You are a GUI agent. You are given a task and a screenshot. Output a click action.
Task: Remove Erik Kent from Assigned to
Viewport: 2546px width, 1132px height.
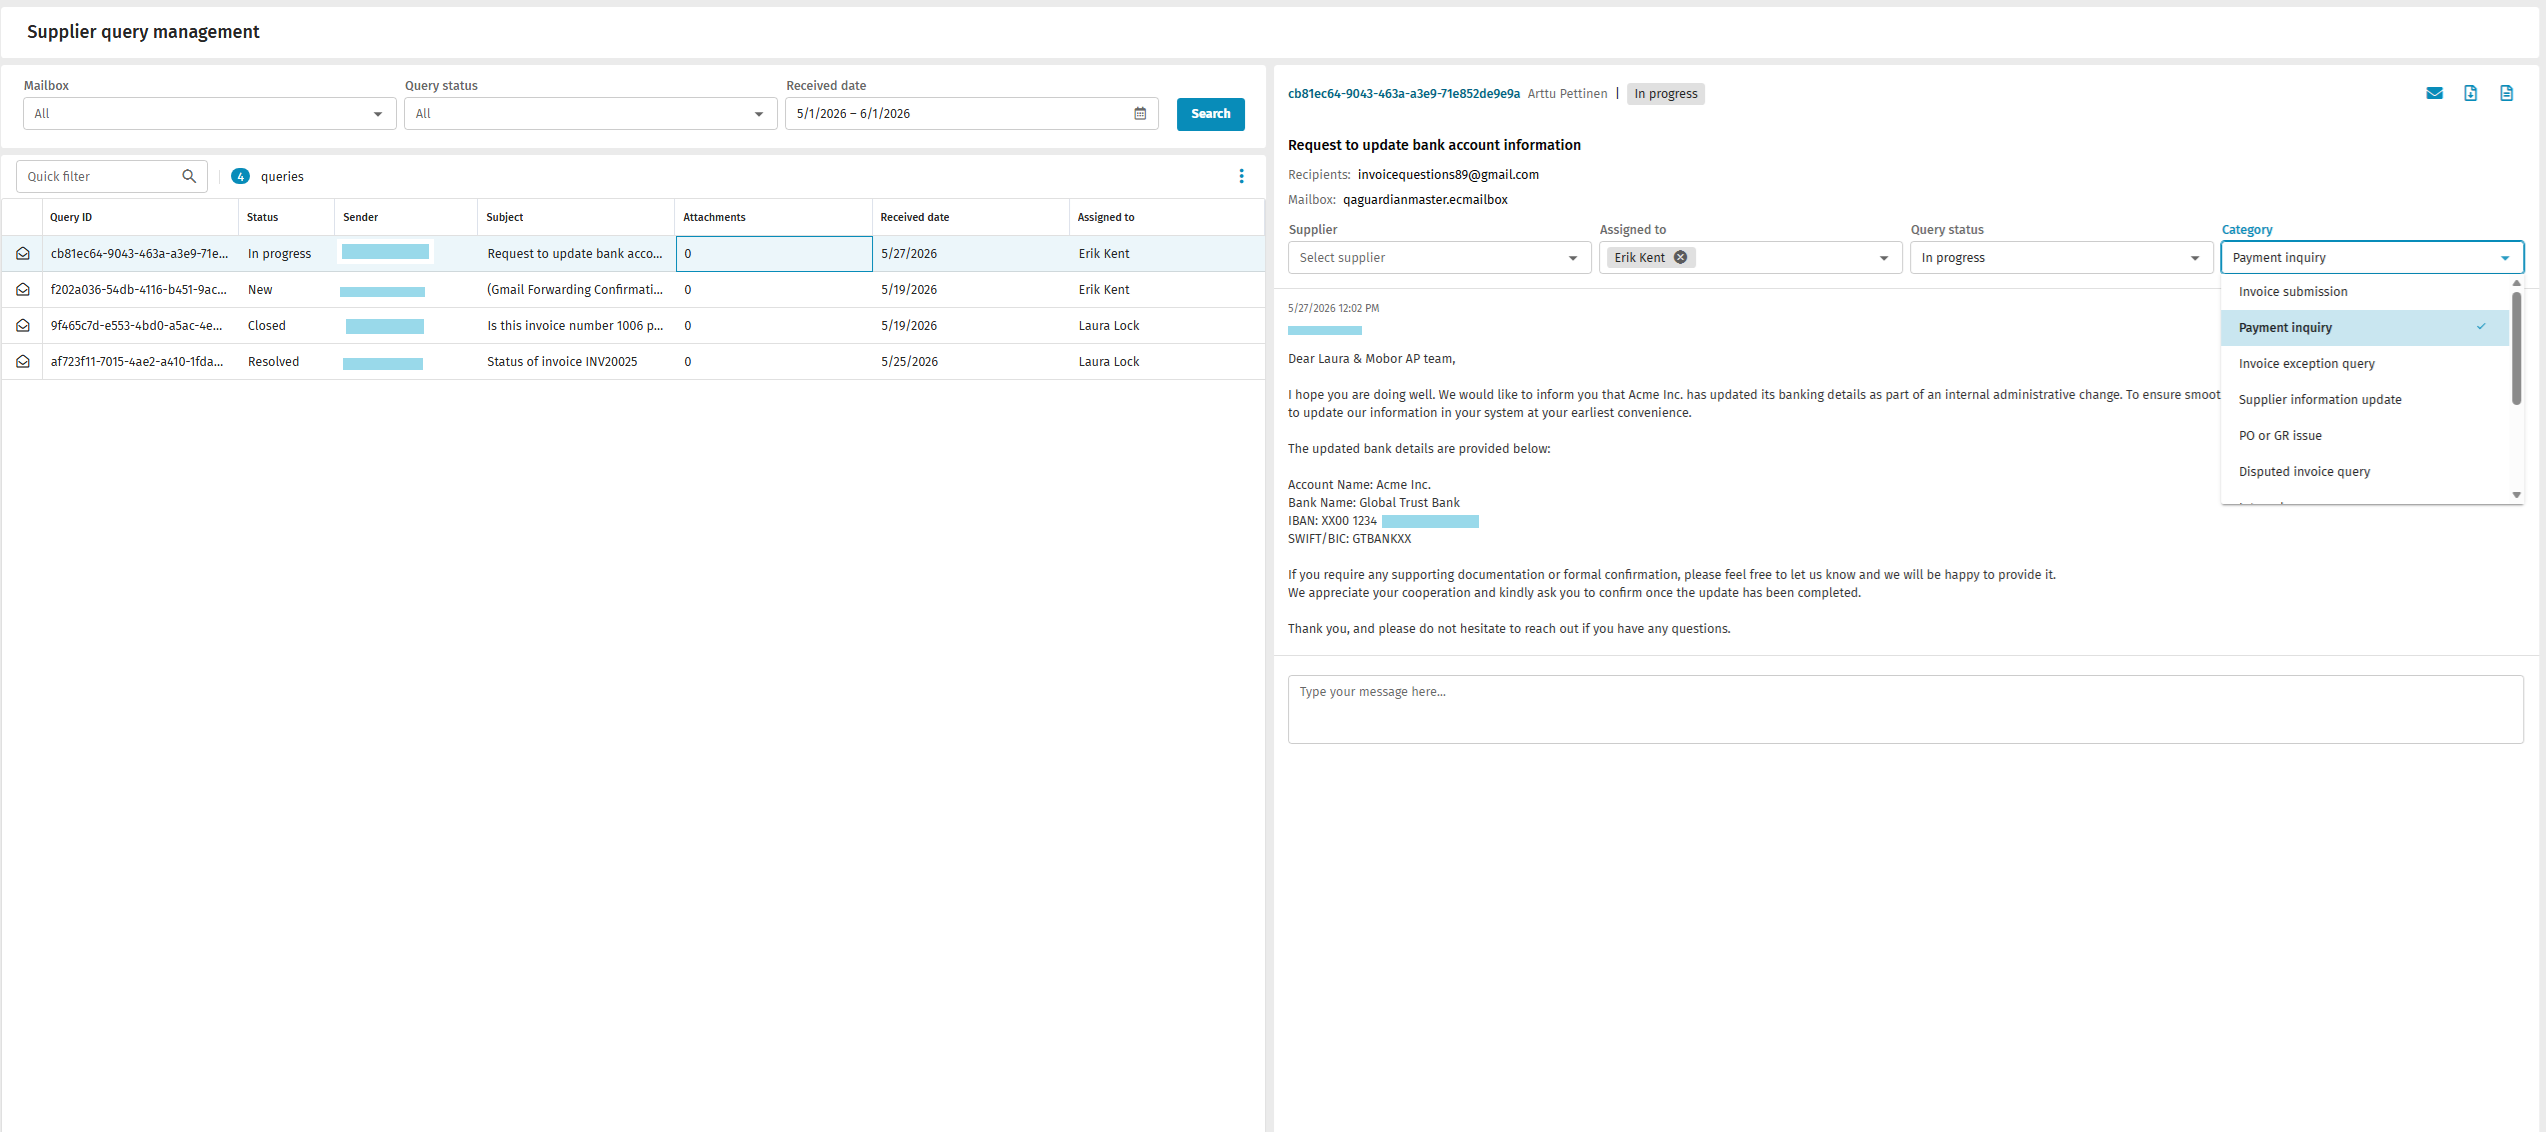(1680, 258)
